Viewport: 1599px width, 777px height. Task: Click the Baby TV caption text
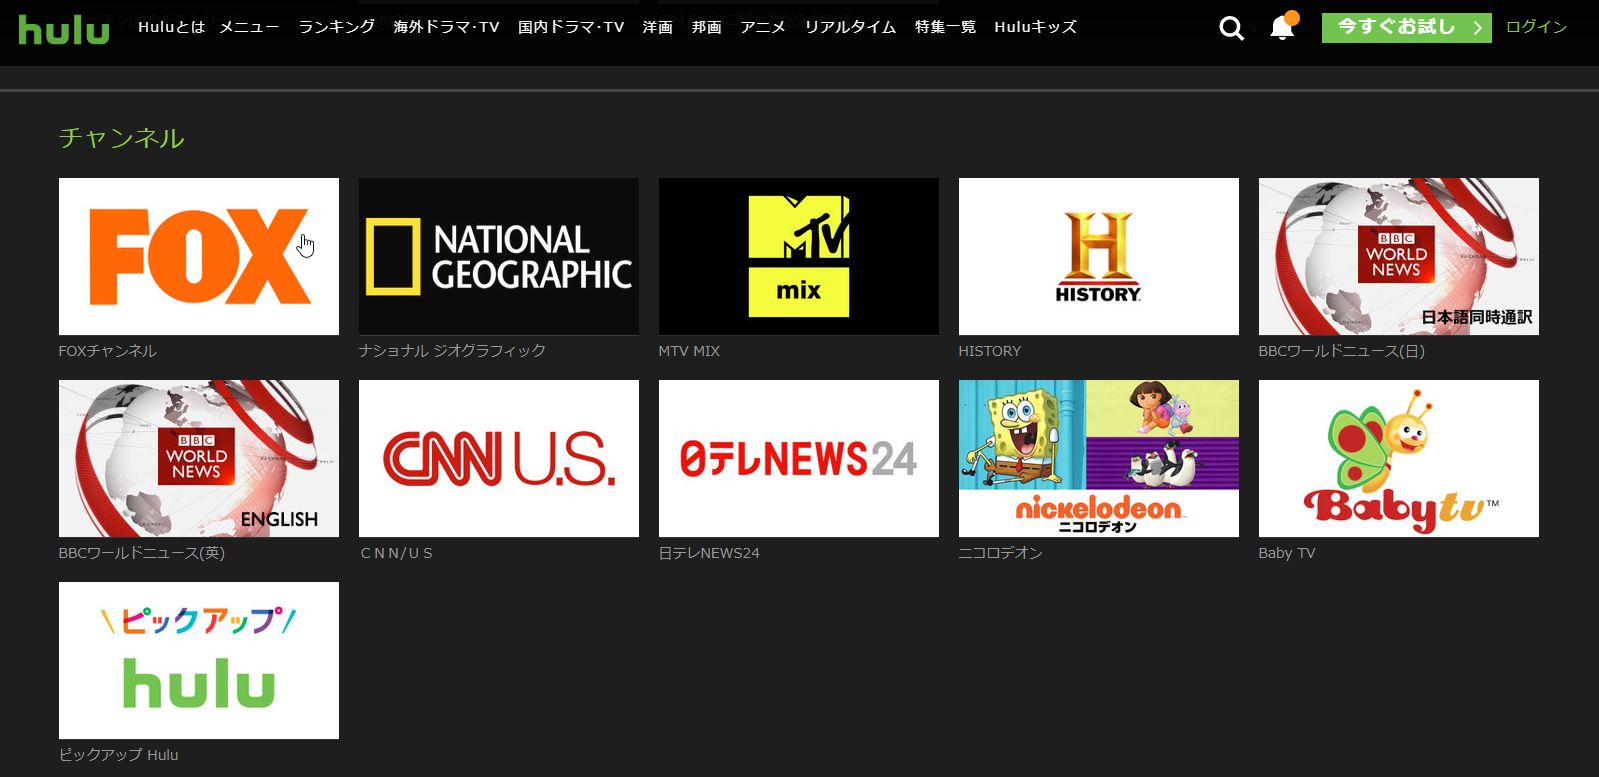click(x=1287, y=553)
